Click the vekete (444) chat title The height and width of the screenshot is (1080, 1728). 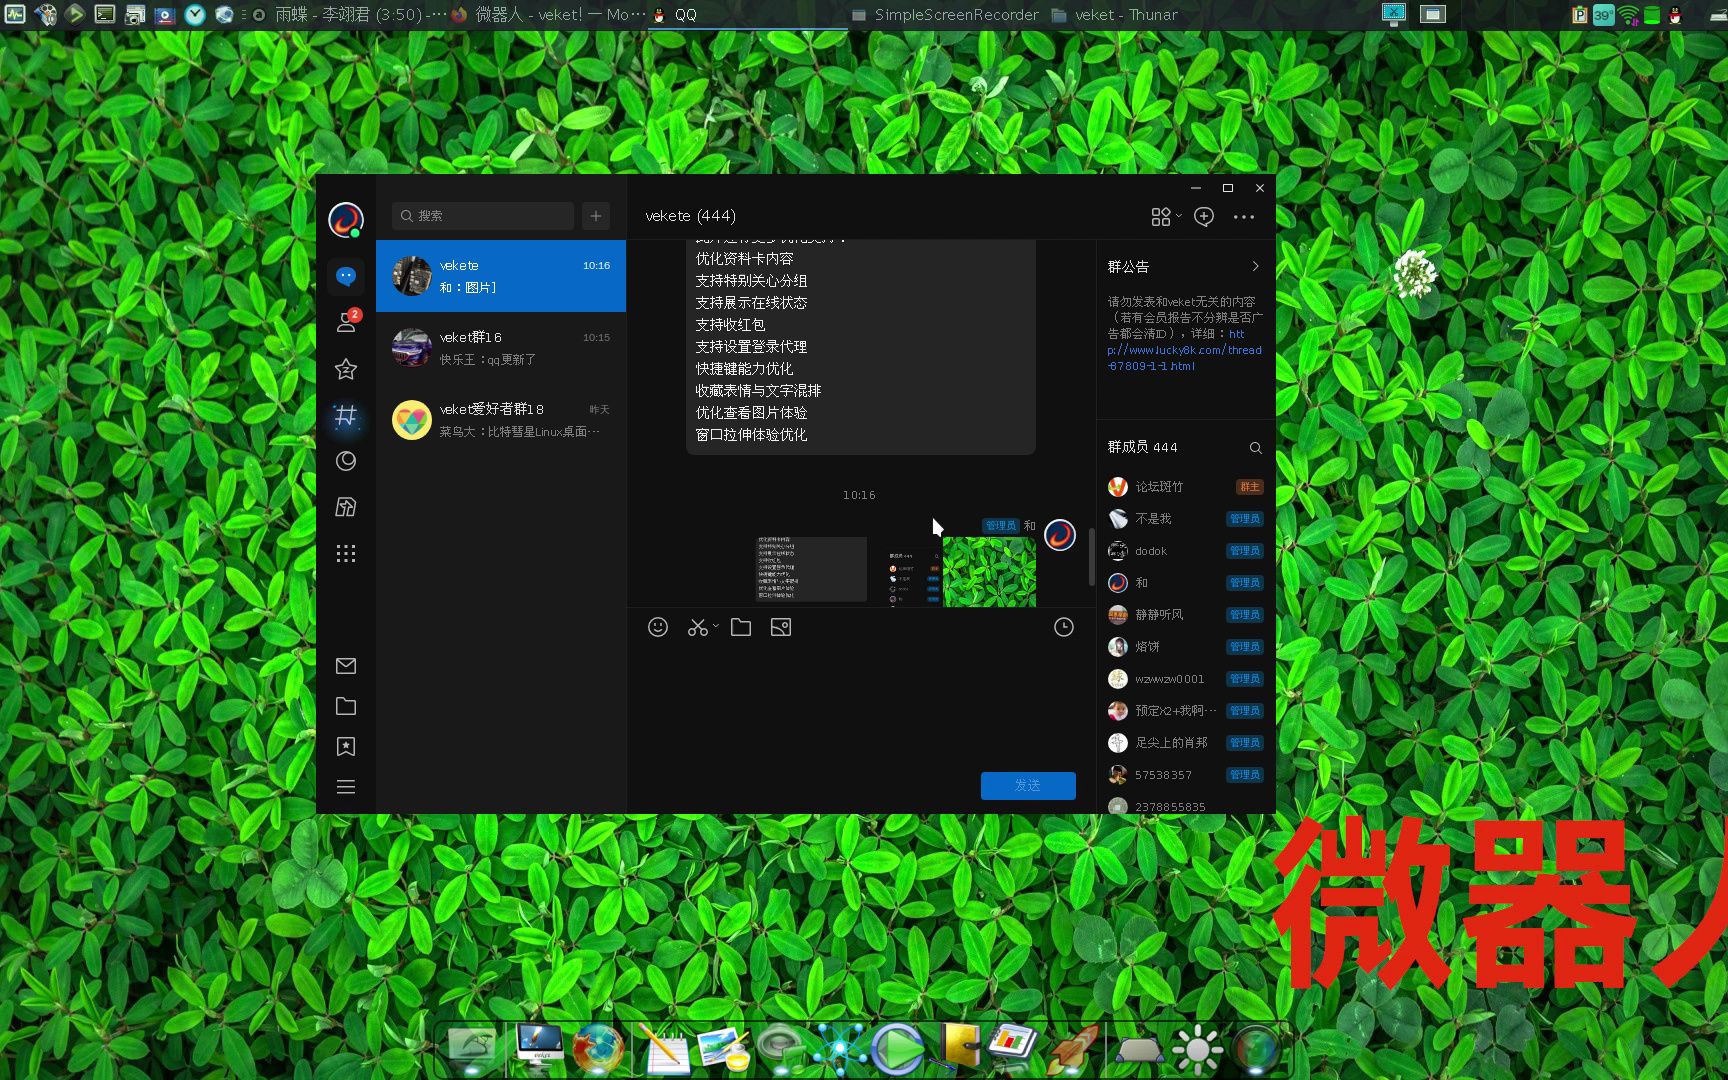(690, 216)
